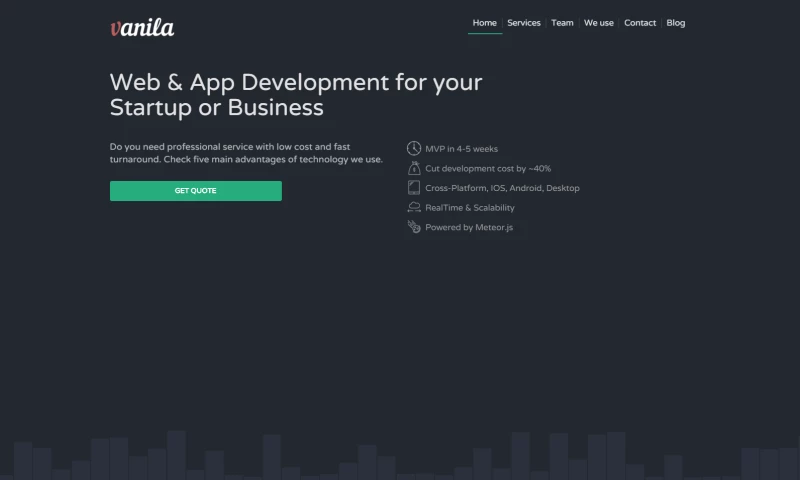The image size is (800, 480).
Task: Click 'Cross-Platform, IOS, Android, Desktop' label
Action: click(502, 188)
